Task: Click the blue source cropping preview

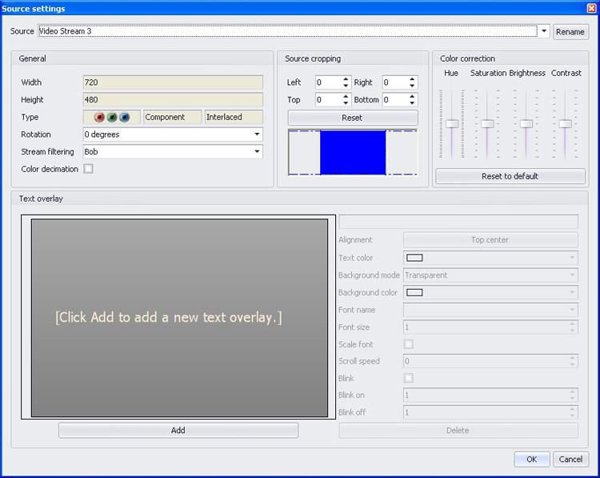Action: (x=352, y=152)
